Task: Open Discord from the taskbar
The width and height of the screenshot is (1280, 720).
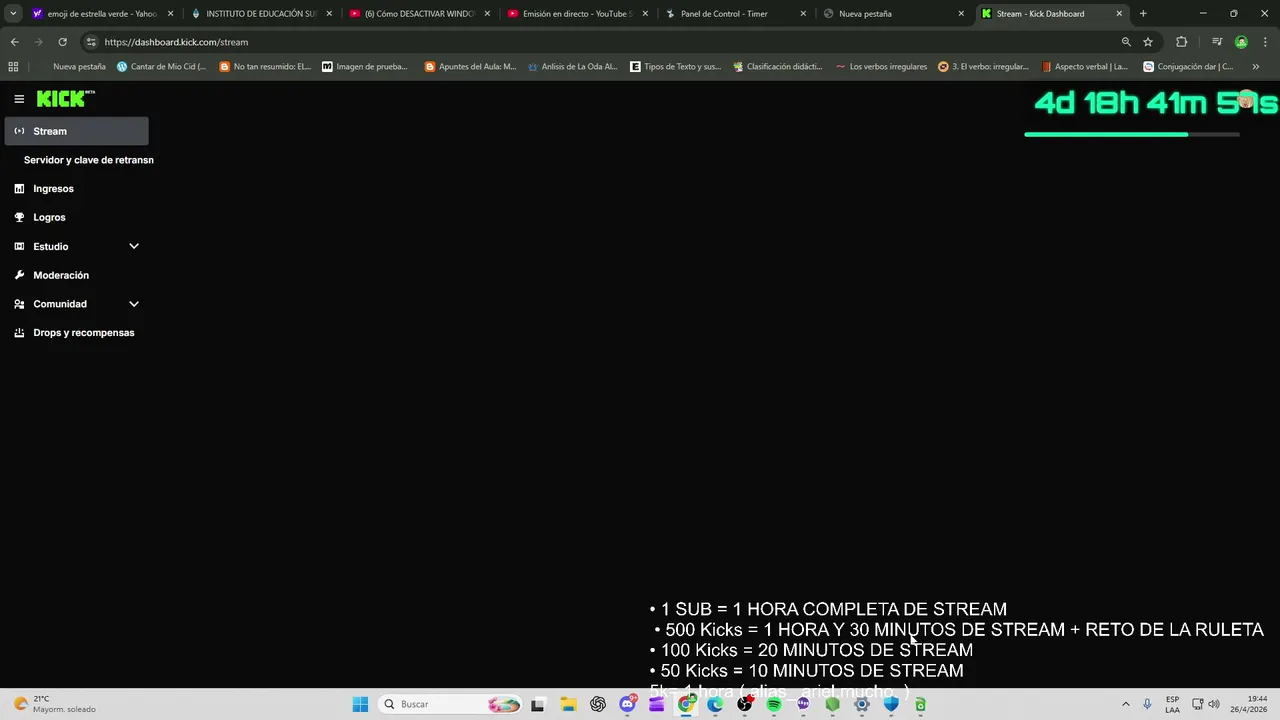Action: tap(627, 704)
